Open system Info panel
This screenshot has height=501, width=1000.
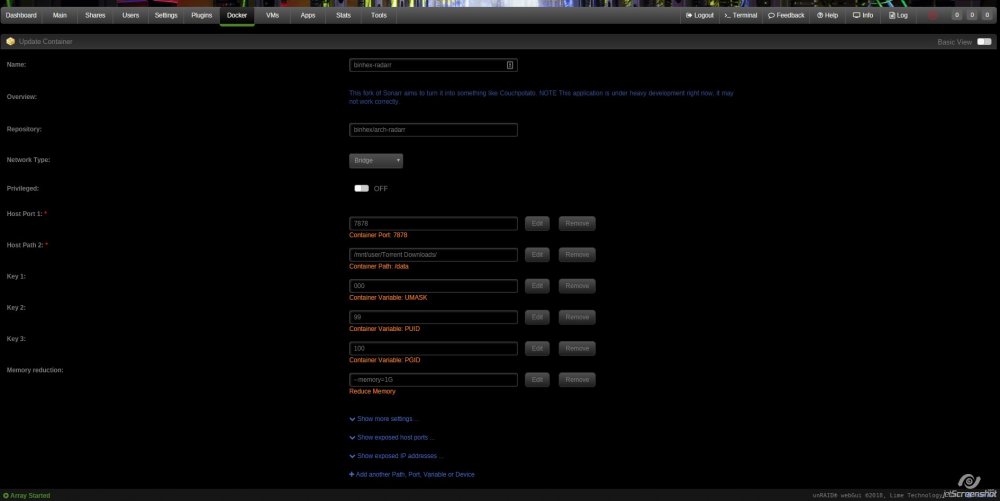[863, 15]
